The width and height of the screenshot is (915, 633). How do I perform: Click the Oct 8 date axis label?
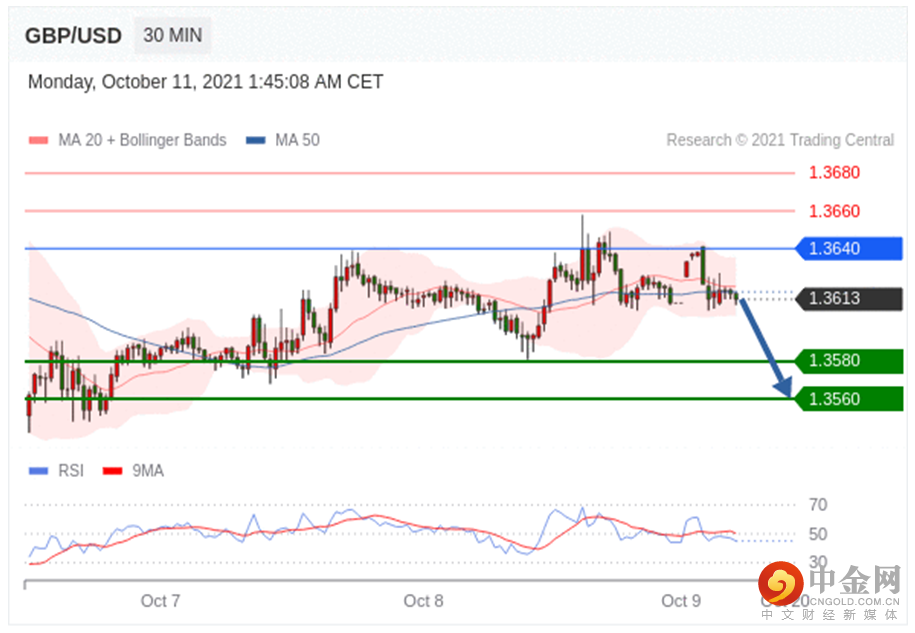423,601
